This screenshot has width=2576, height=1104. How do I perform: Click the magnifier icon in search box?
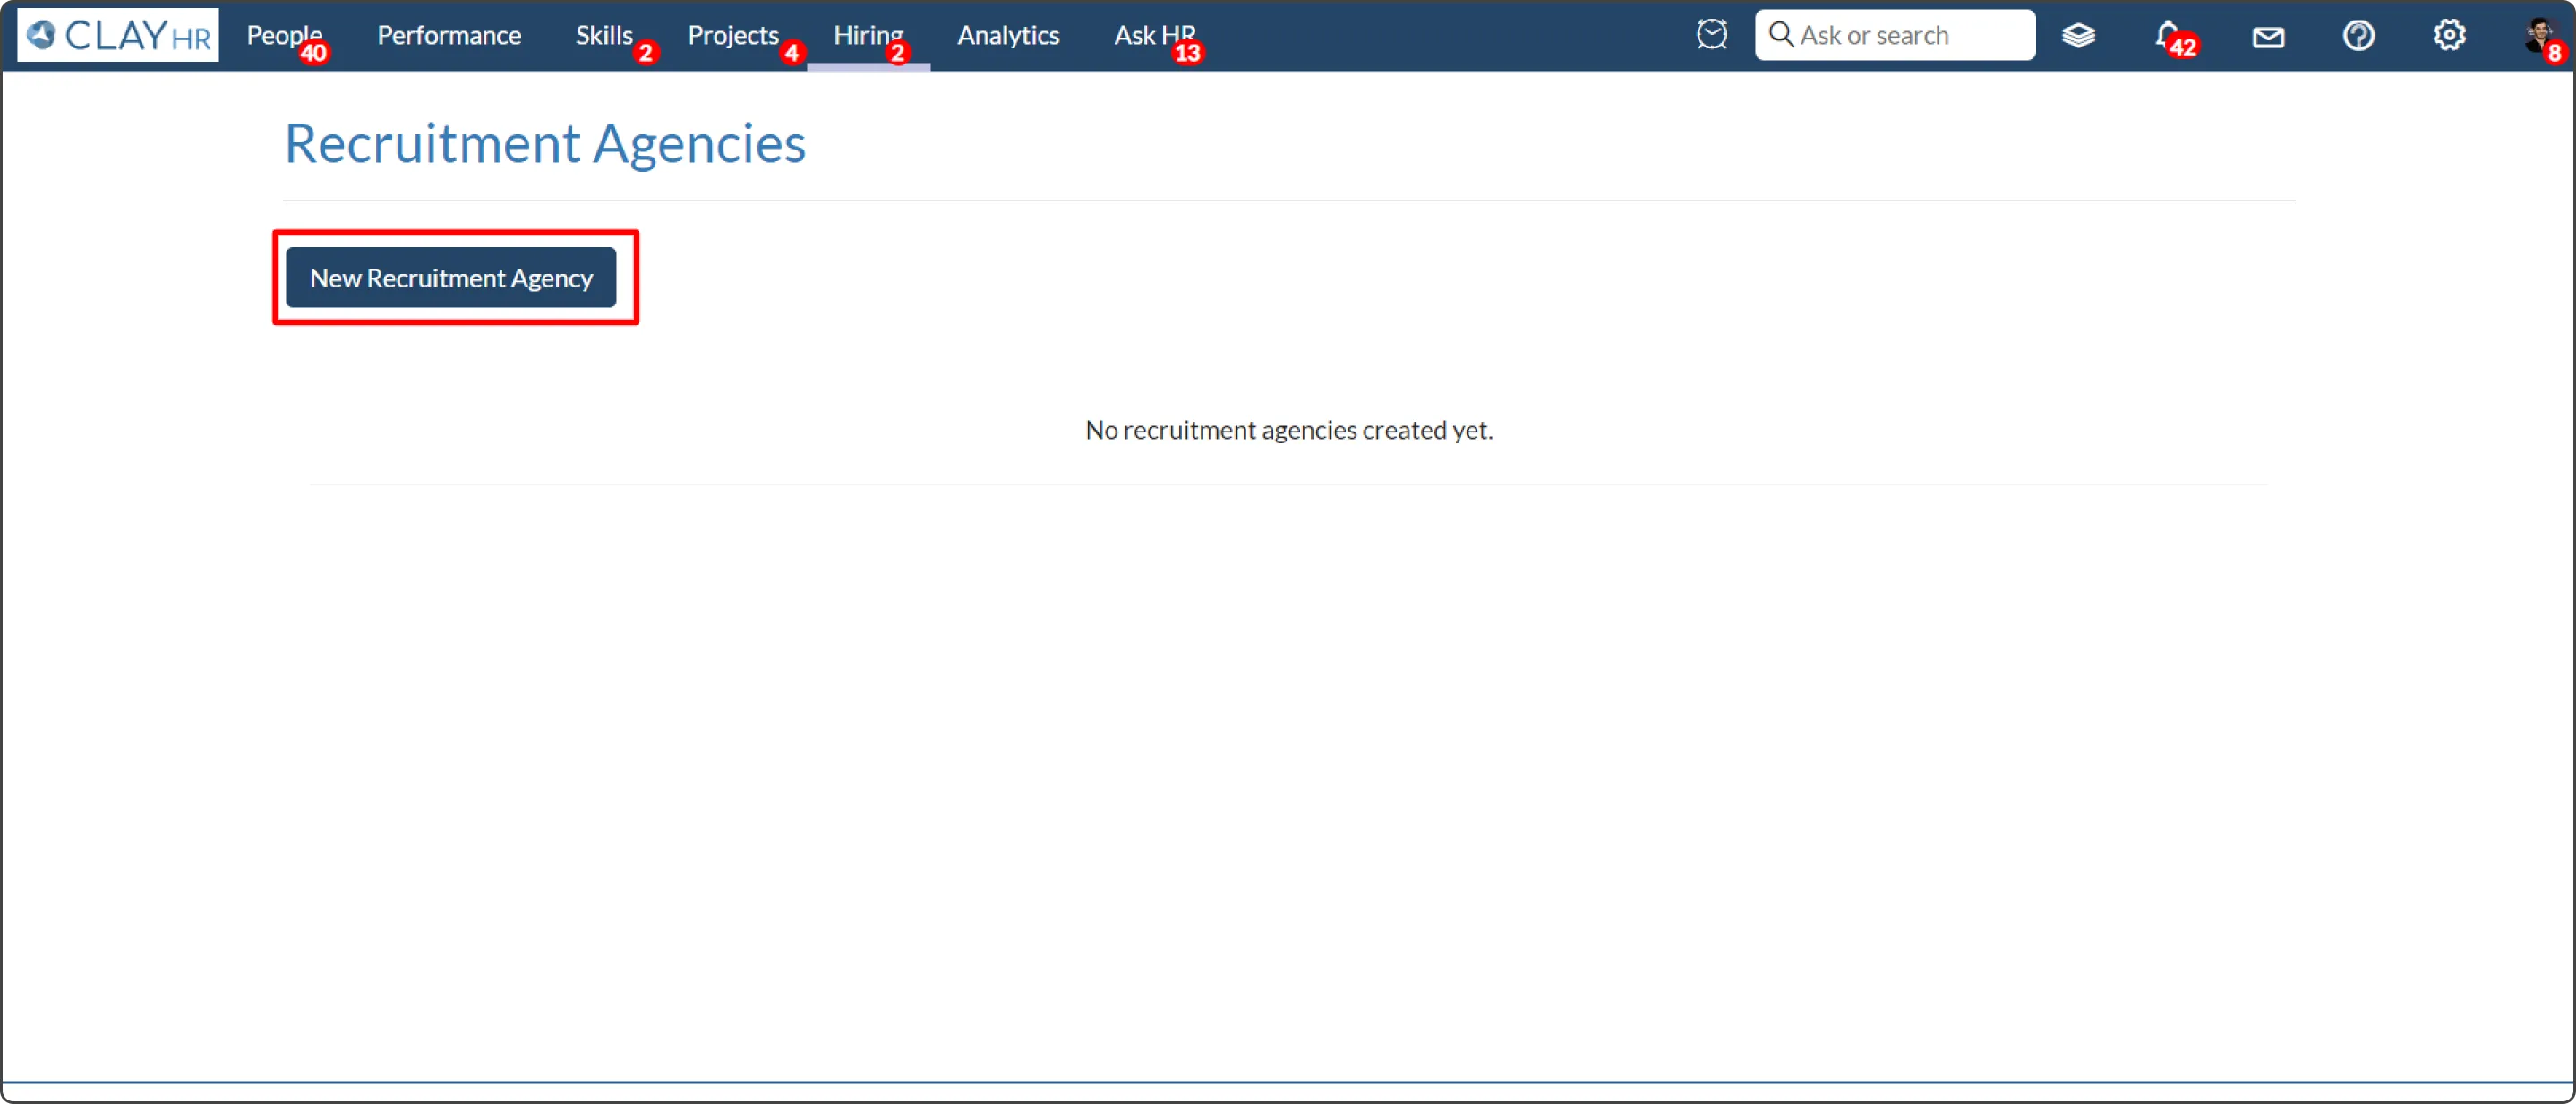click(1780, 35)
